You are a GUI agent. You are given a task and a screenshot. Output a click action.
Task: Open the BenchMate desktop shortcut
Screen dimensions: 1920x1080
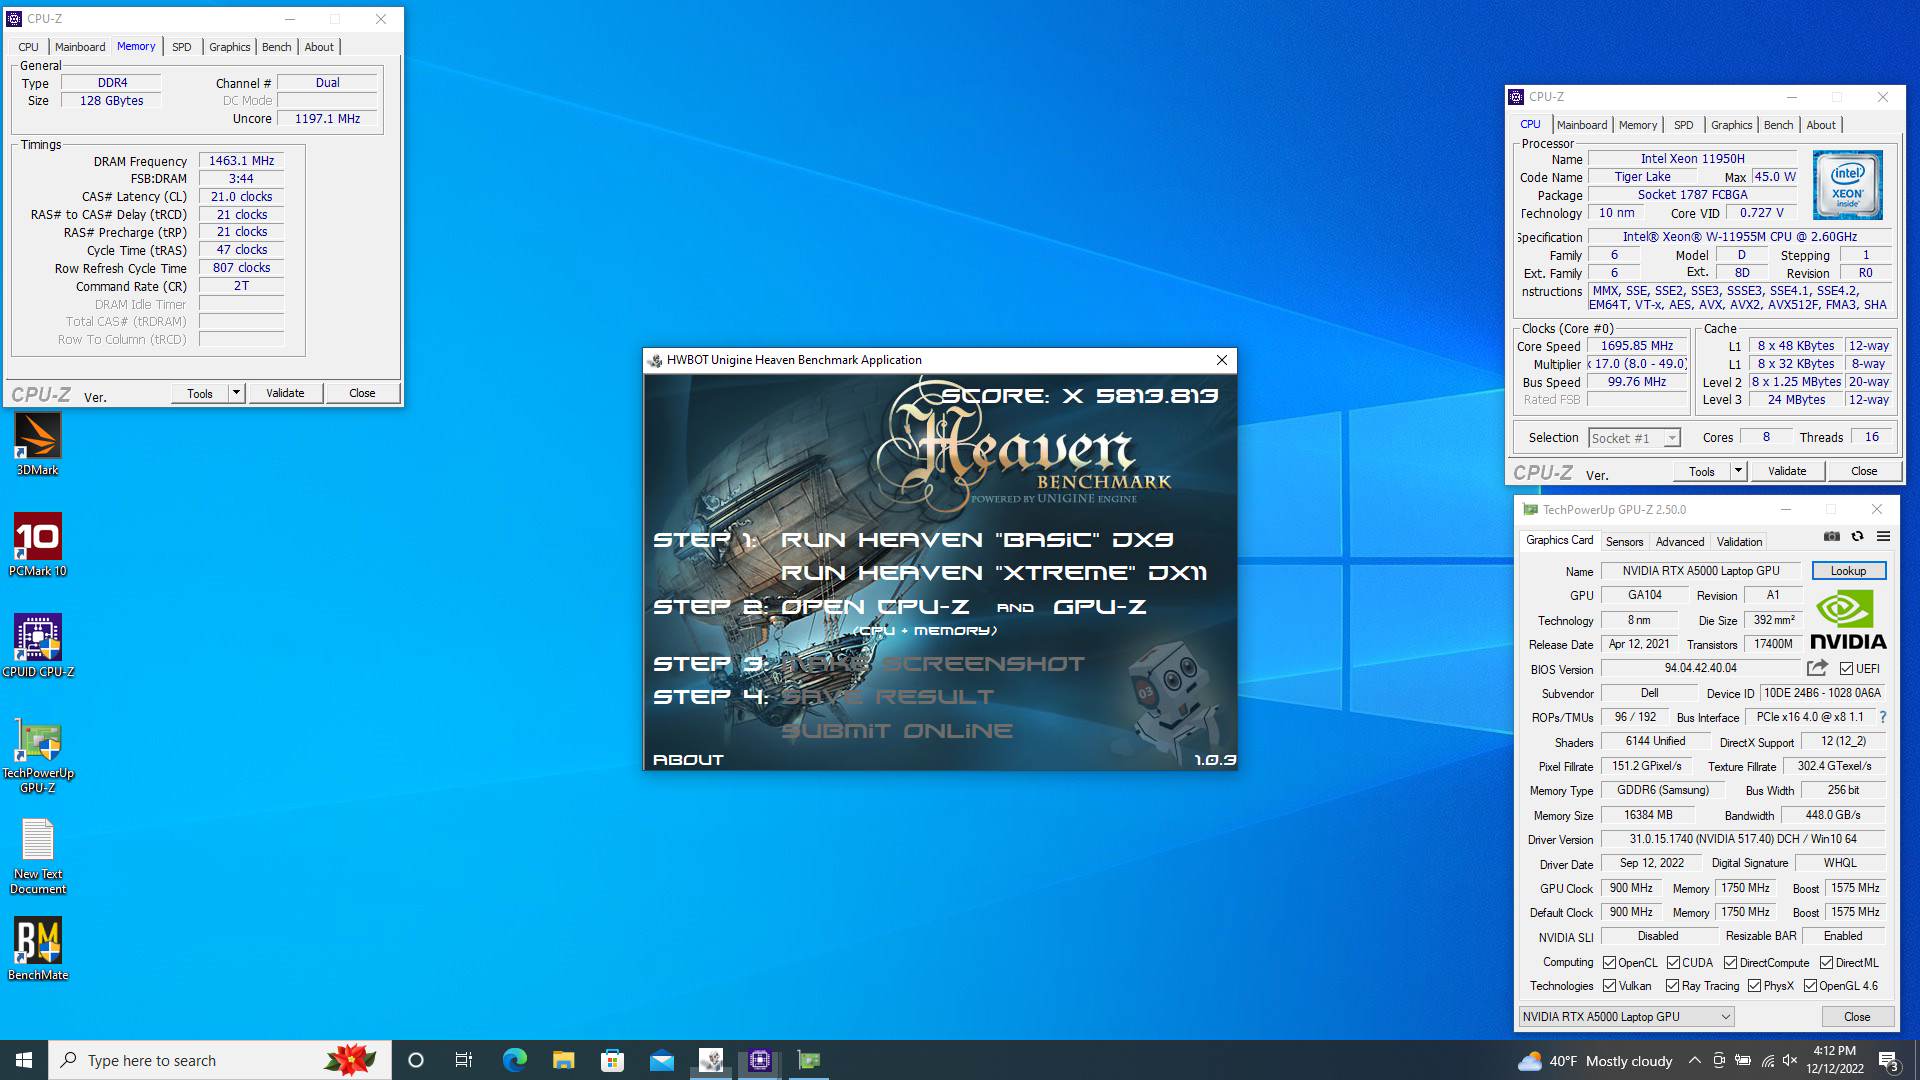38,949
